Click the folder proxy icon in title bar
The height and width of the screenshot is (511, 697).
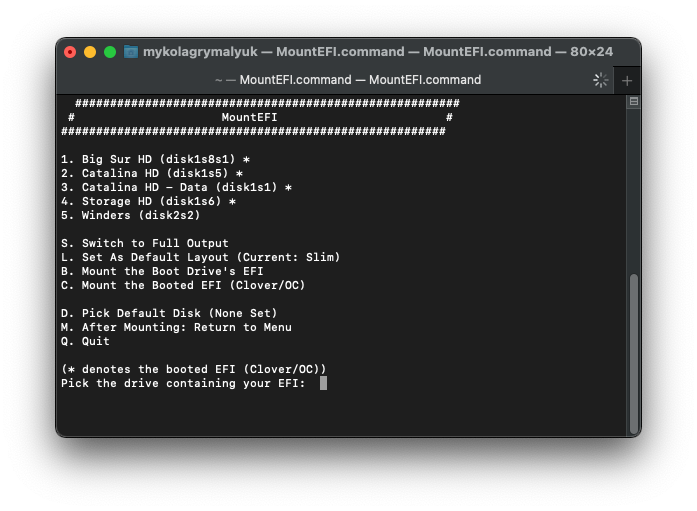131,52
